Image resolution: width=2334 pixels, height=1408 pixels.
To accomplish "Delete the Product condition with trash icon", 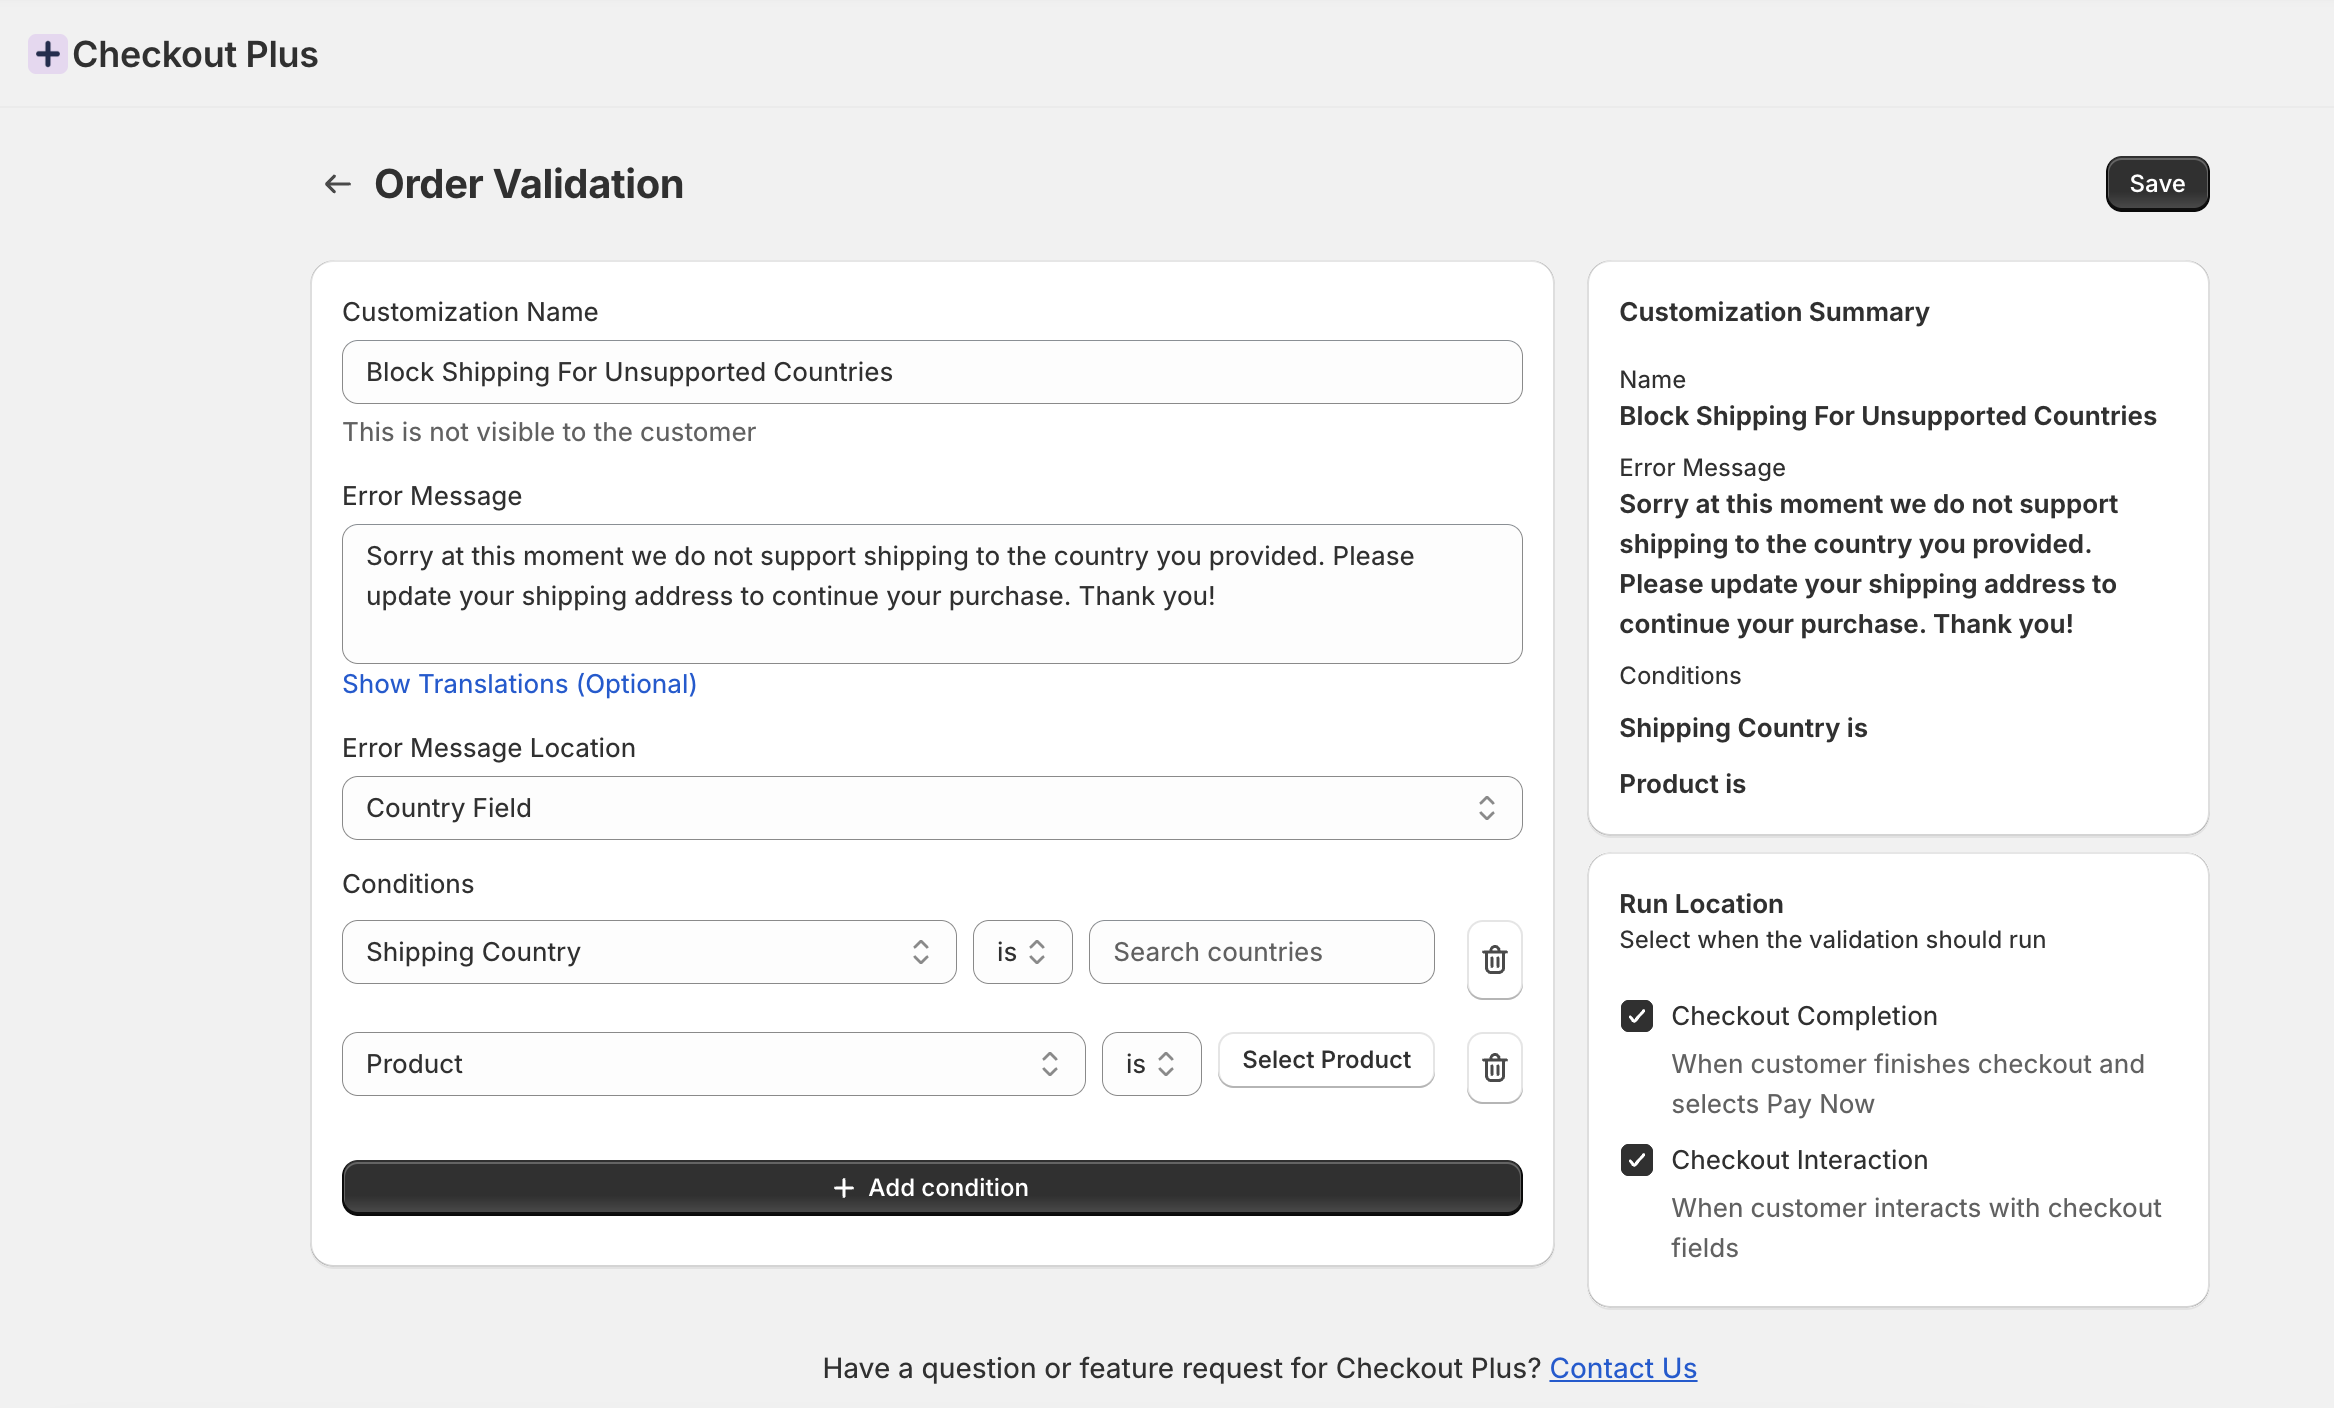I will [1494, 1068].
